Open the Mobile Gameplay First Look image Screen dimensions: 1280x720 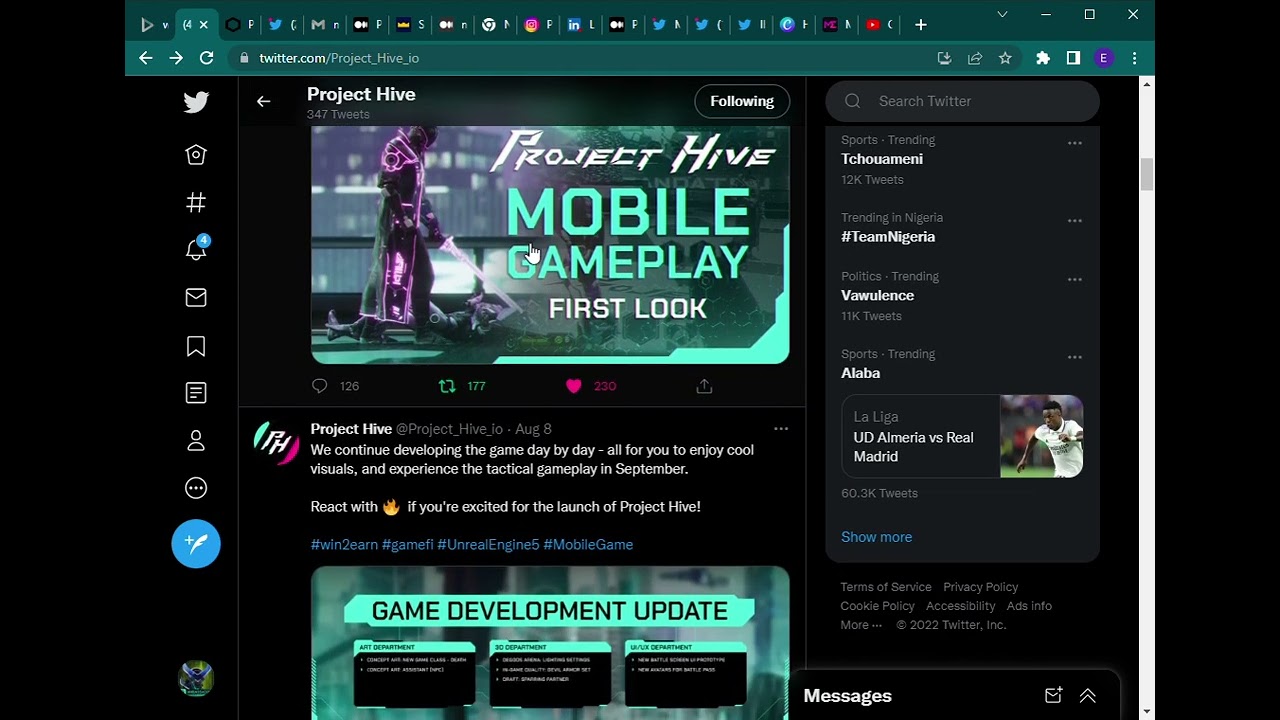550,245
